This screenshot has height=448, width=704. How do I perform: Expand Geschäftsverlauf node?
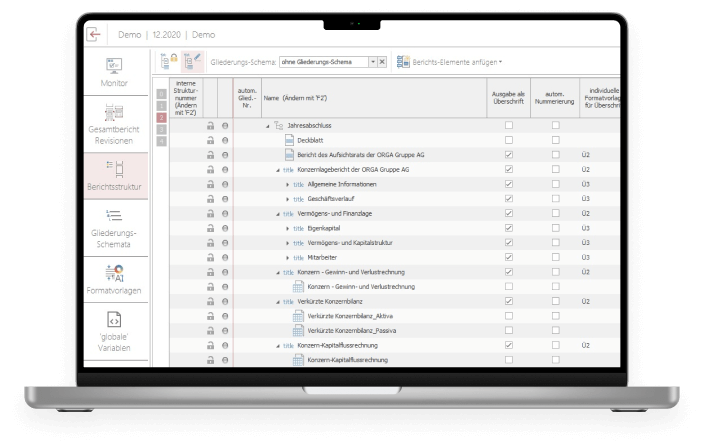click(287, 199)
